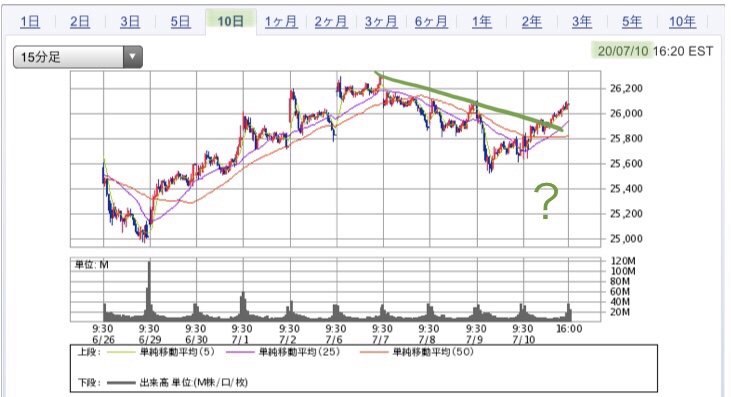Show the 2ヶ月 chart range
The height and width of the screenshot is (397, 731).
click(x=331, y=21)
